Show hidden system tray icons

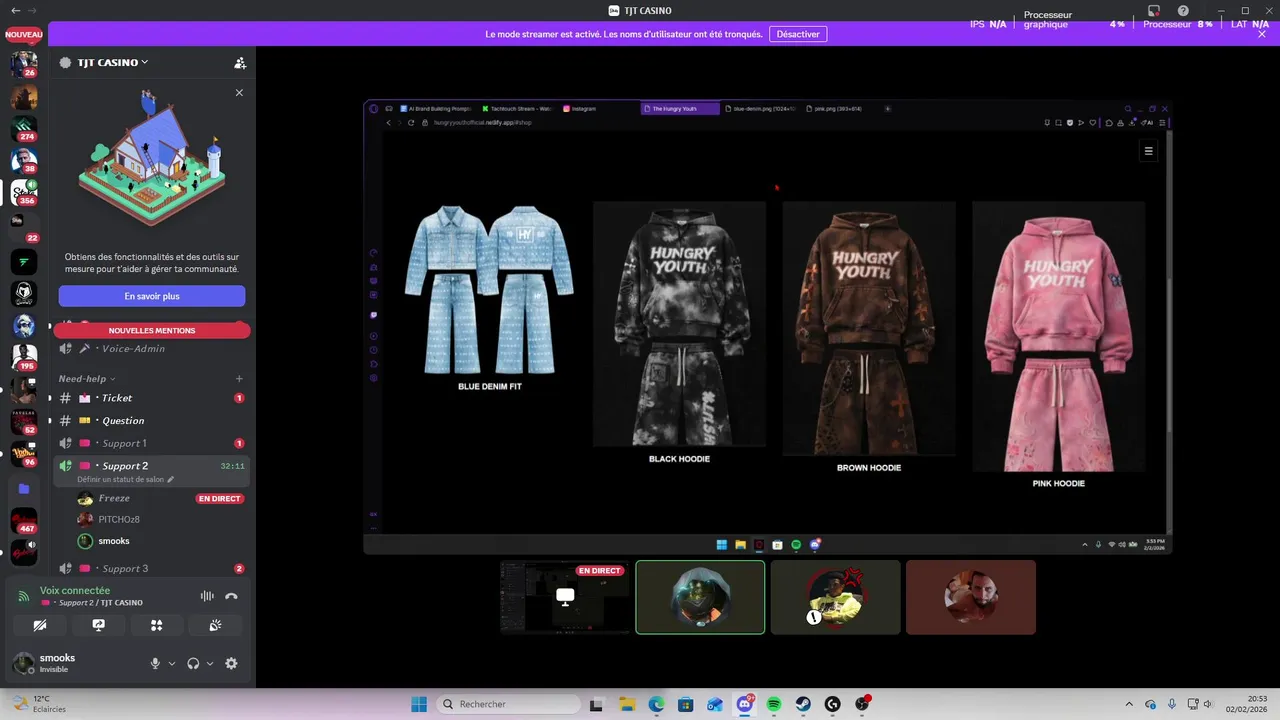[x=1129, y=704]
